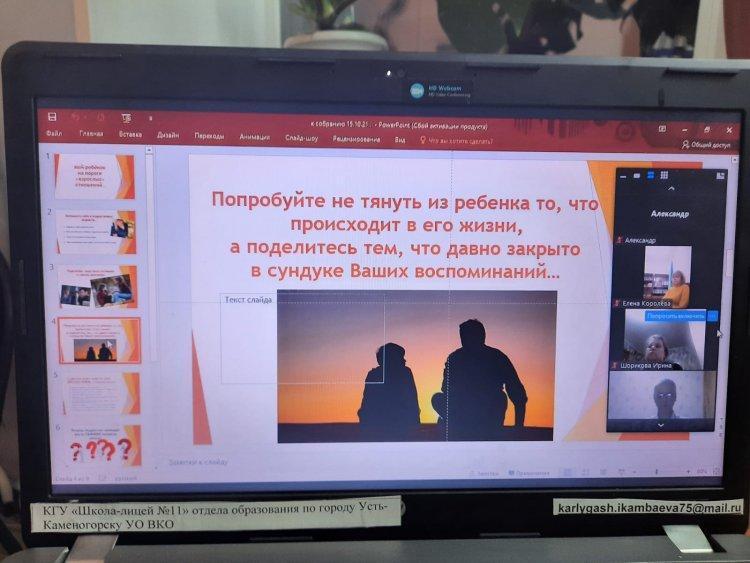Click Zoom panel exit-minimized icon at top right
This screenshot has height=563, width=750.
click(721, 176)
